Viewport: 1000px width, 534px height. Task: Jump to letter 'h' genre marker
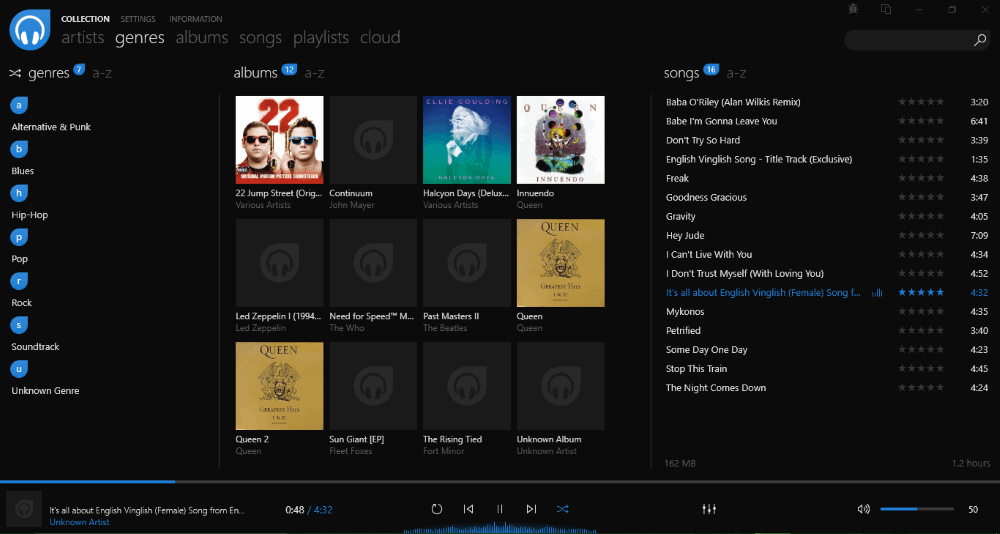coord(19,193)
